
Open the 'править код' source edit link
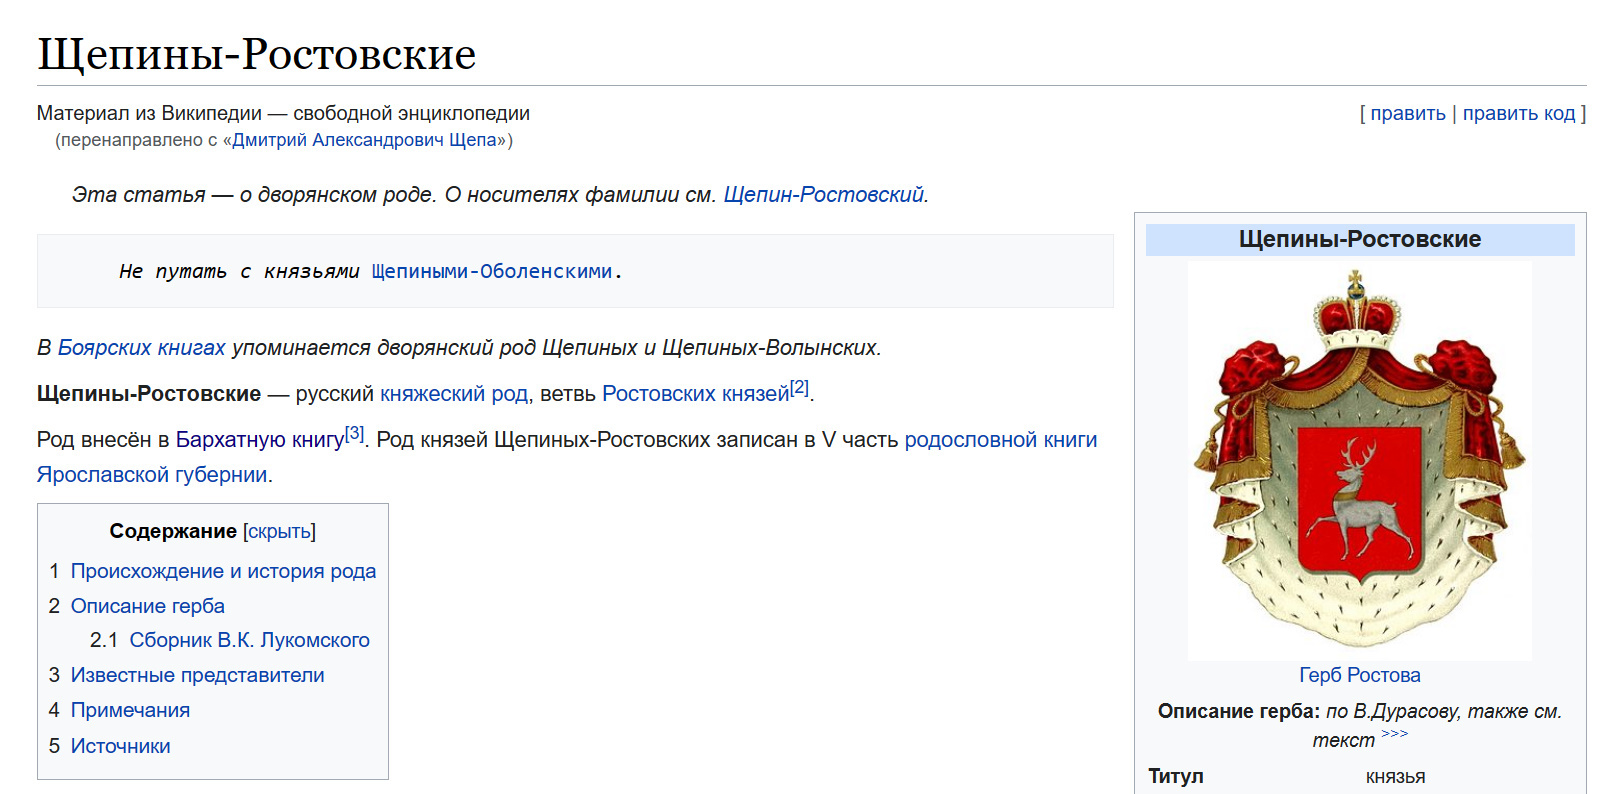[1519, 113]
